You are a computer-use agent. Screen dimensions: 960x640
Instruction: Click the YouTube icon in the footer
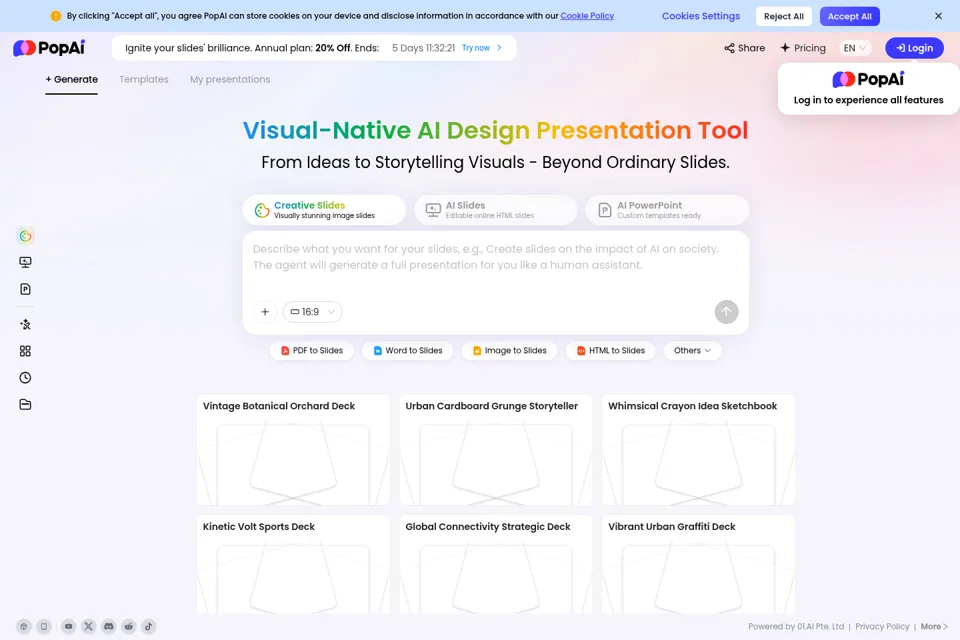[69, 627]
